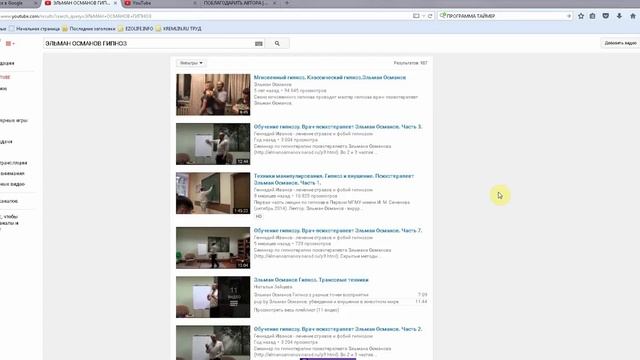Click the 11 видео playlist thumbnail
640x360 pixels.
(x=213, y=297)
